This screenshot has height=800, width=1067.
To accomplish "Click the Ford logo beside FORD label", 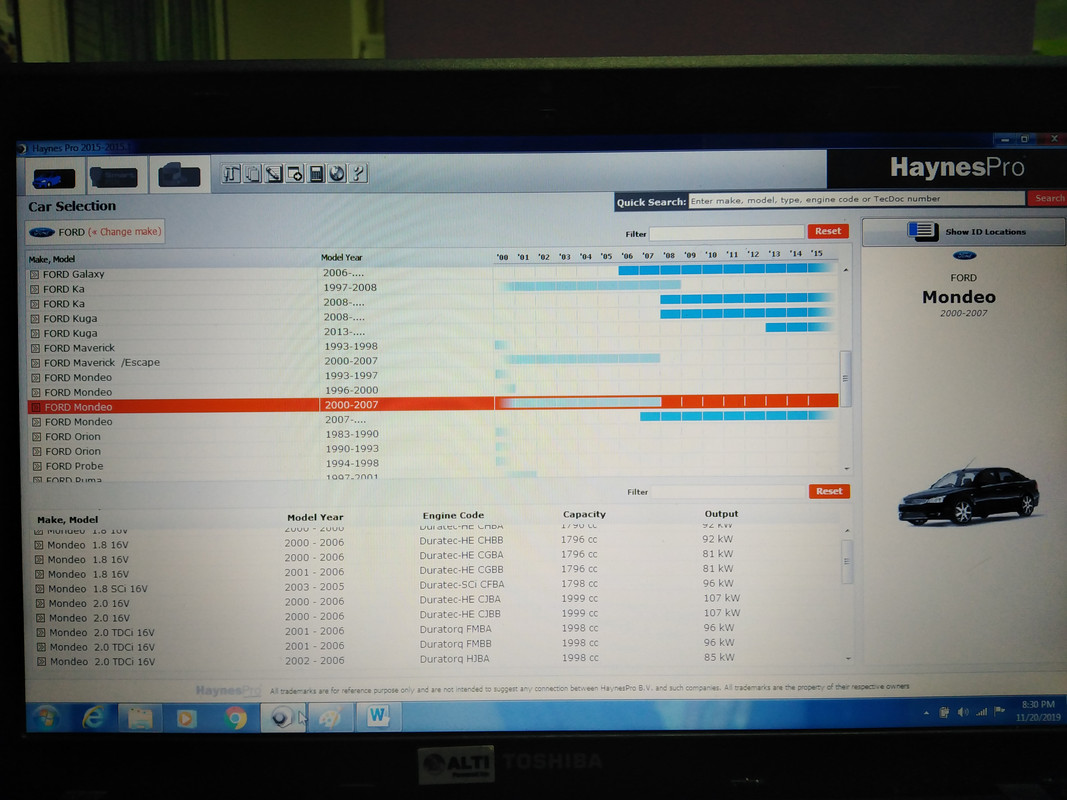I will click(42, 233).
